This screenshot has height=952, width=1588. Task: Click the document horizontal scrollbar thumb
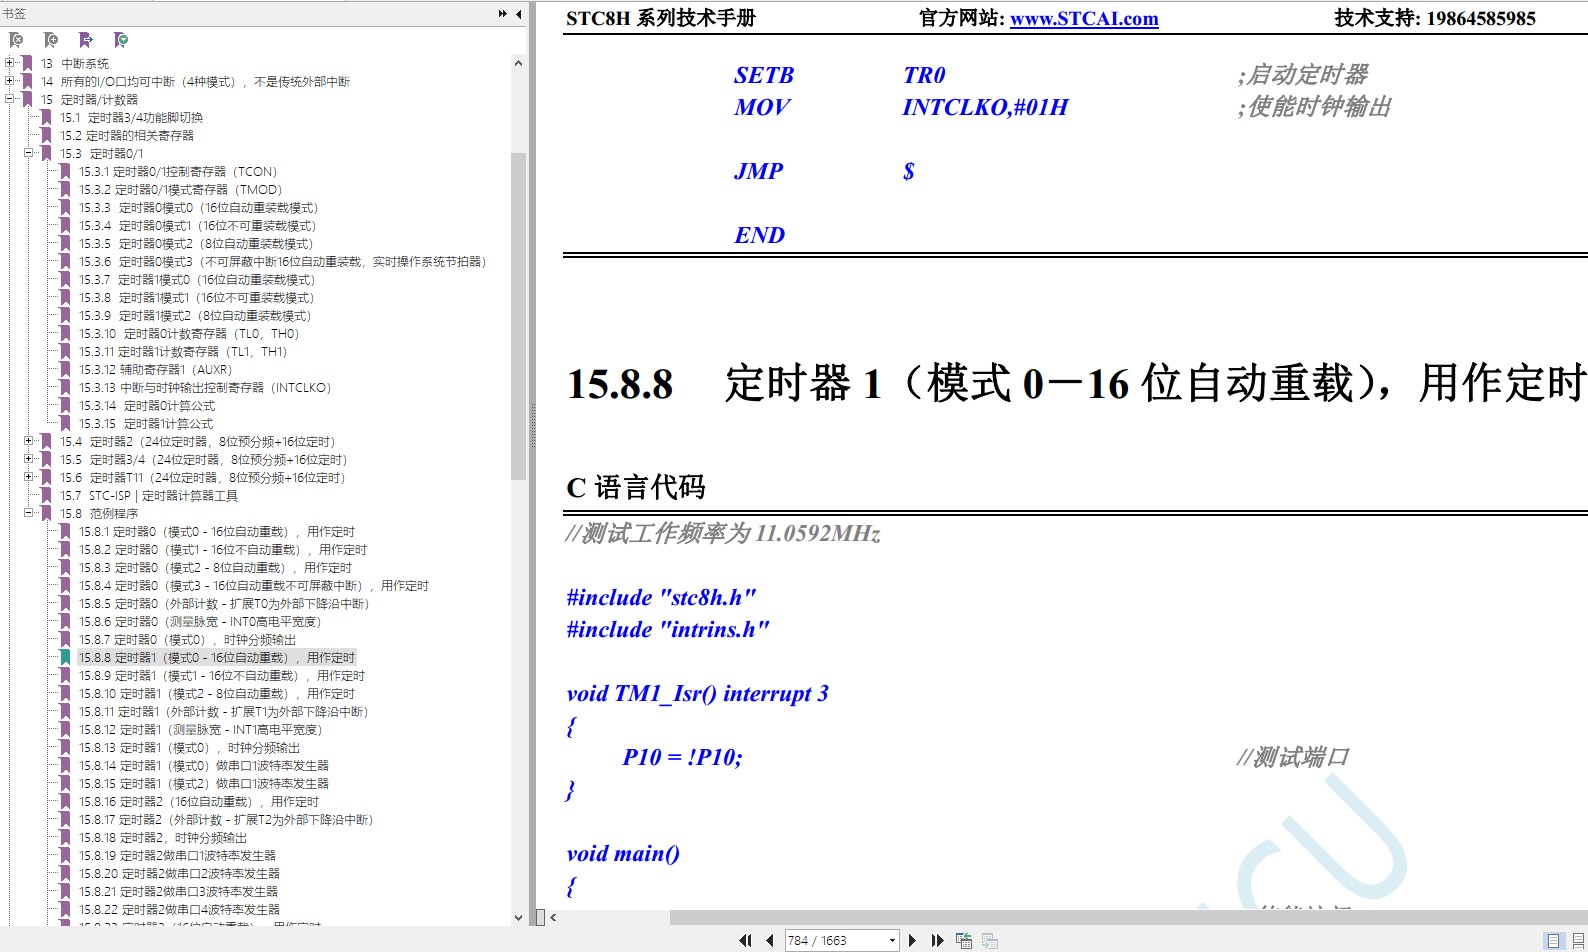[1128, 917]
